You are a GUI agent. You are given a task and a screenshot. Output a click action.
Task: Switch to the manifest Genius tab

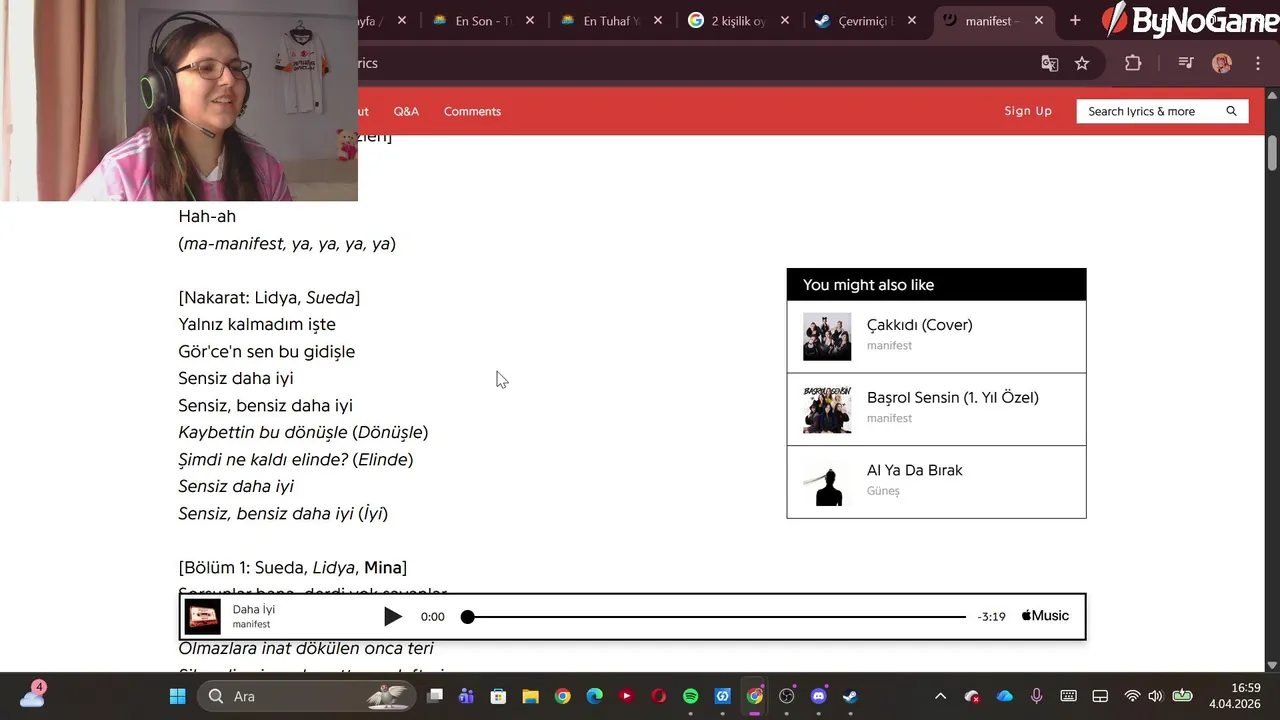coord(992,20)
